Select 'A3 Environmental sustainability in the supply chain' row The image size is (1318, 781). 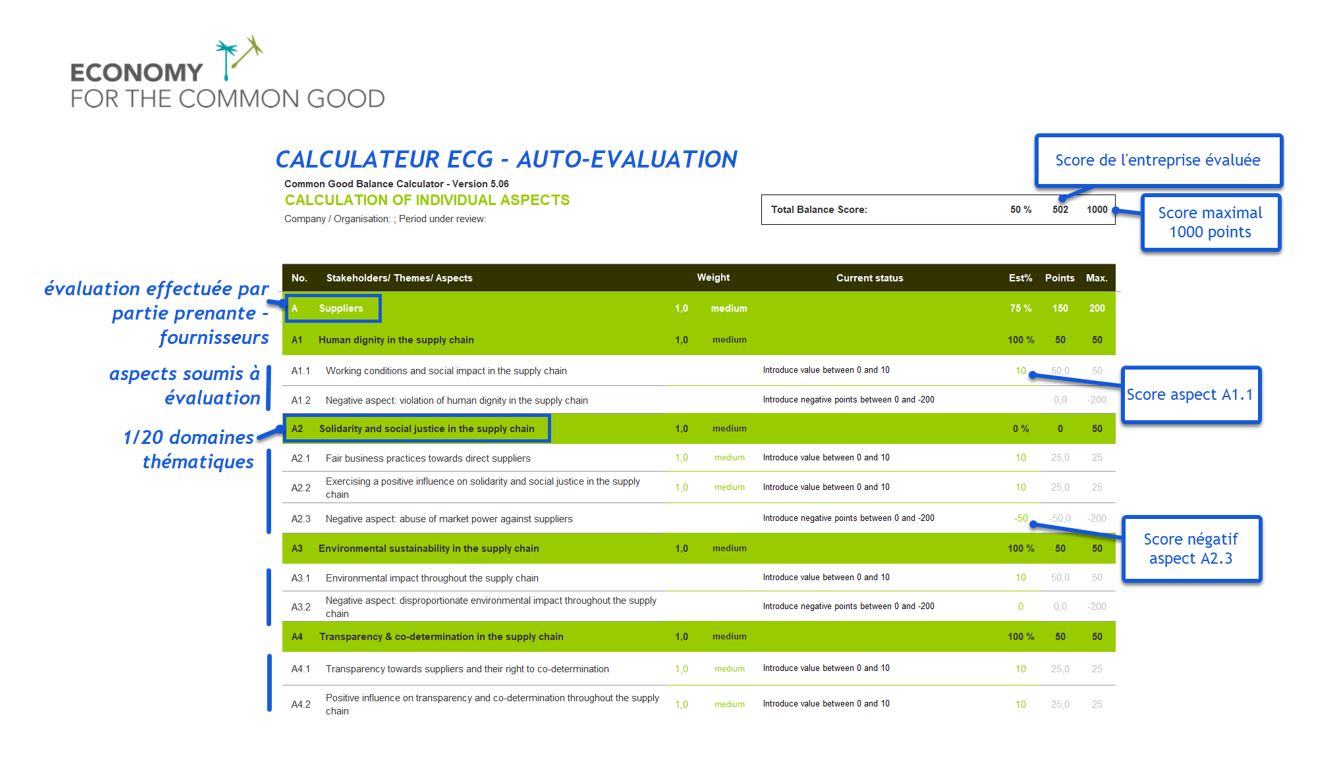coord(428,549)
